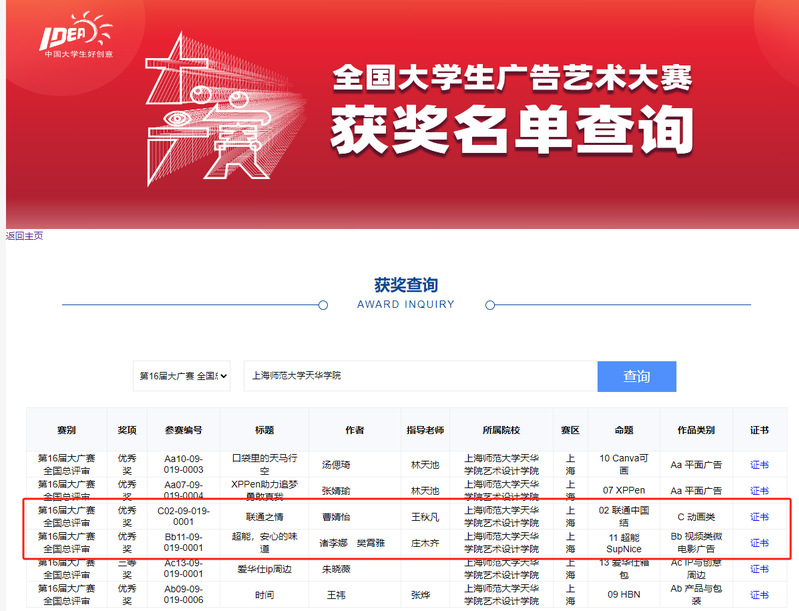Click the IDEA logo in the banner

(75, 34)
